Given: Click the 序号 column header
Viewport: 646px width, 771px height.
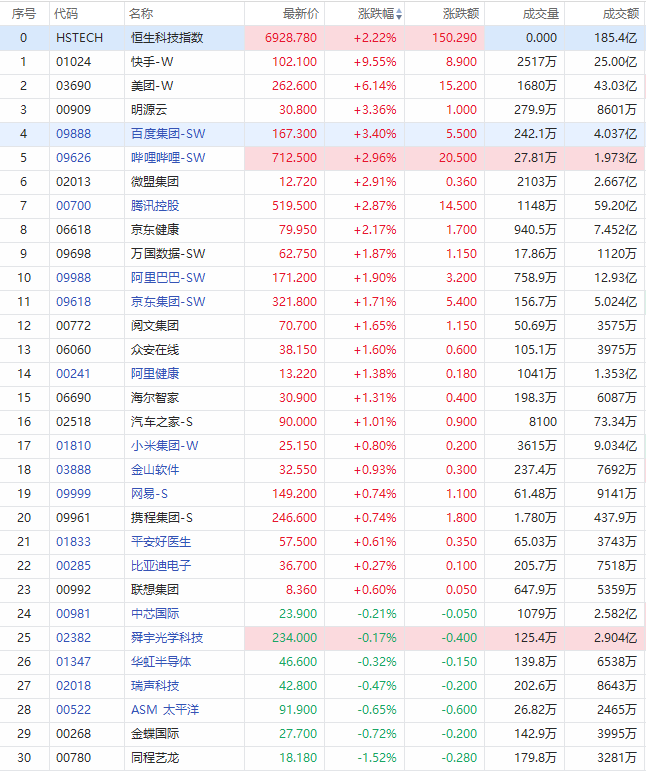Looking at the screenshot, I should point(24,14).
